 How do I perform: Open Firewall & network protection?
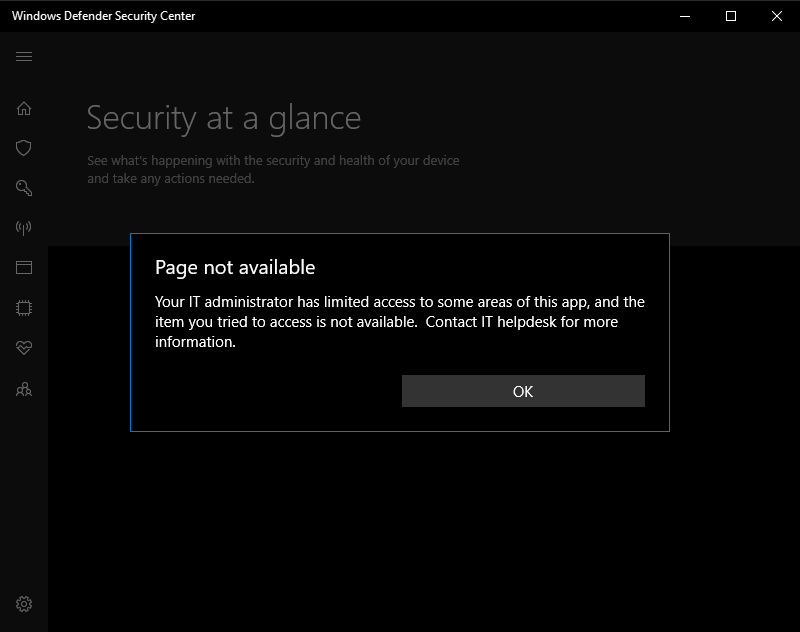click(x=23, y=227)
